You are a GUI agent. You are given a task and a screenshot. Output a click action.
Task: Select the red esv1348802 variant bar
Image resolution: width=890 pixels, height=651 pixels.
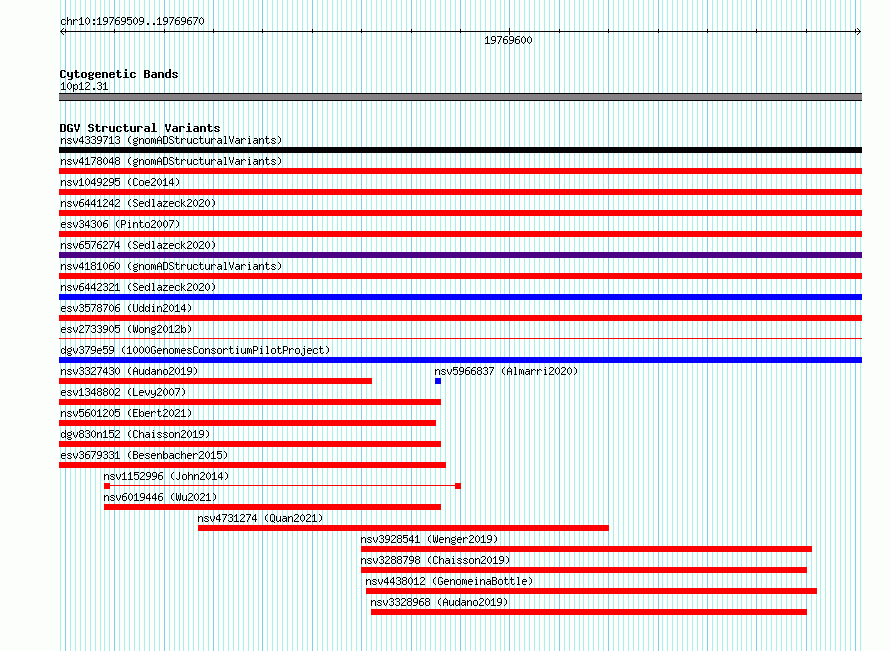250,402
